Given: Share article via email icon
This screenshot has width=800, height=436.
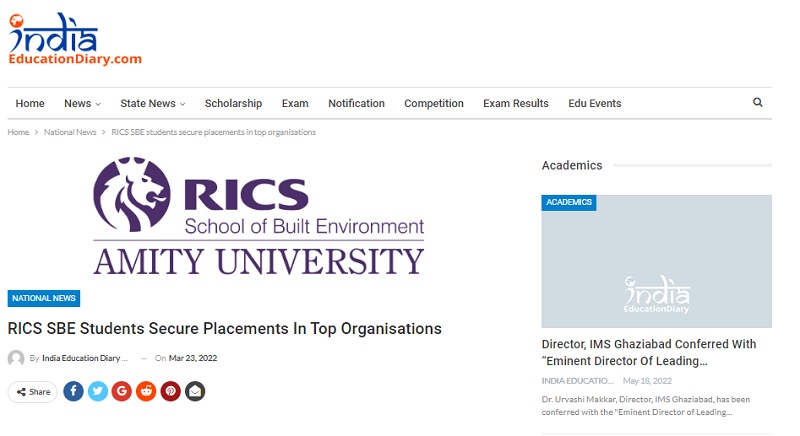Looking at the screenshot, I should [195, 391].
